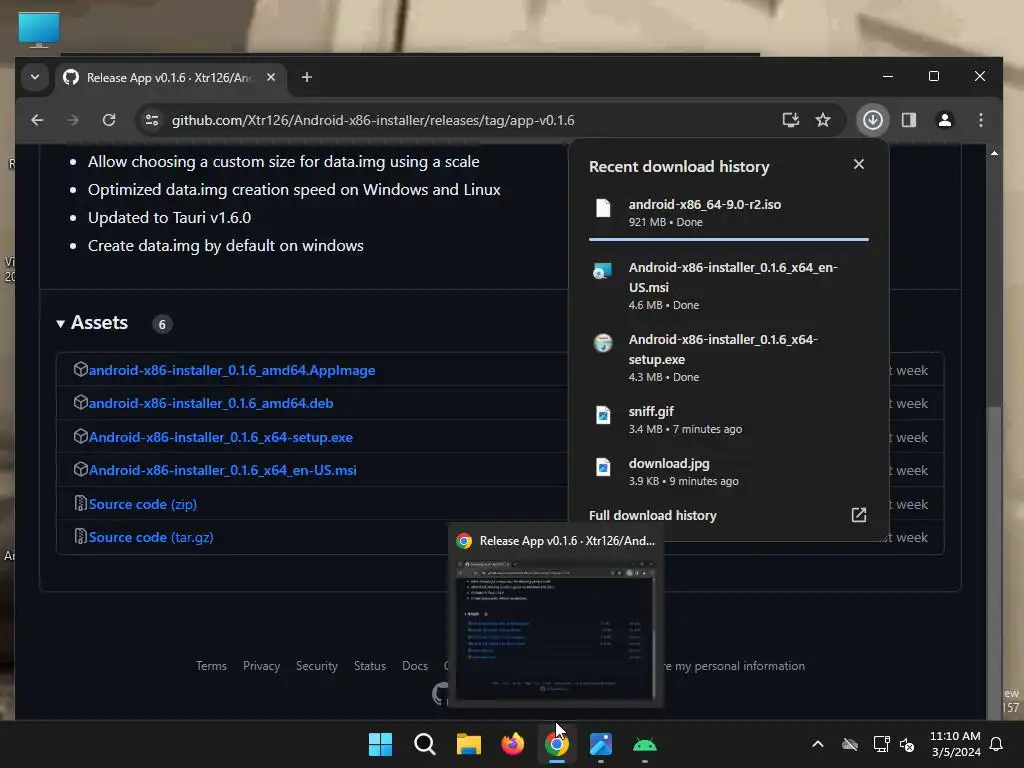Open the Windows Start menu

[380, 744]
